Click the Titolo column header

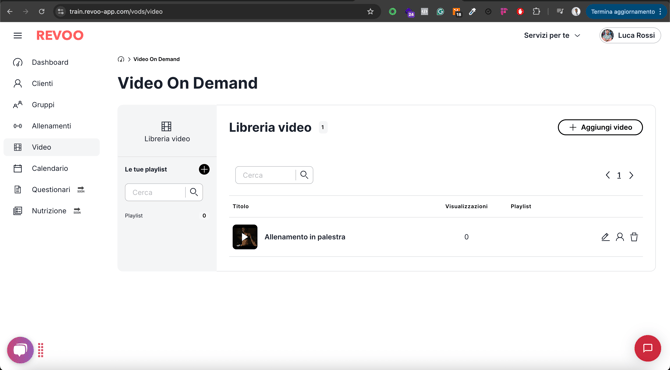pos(241,206)
